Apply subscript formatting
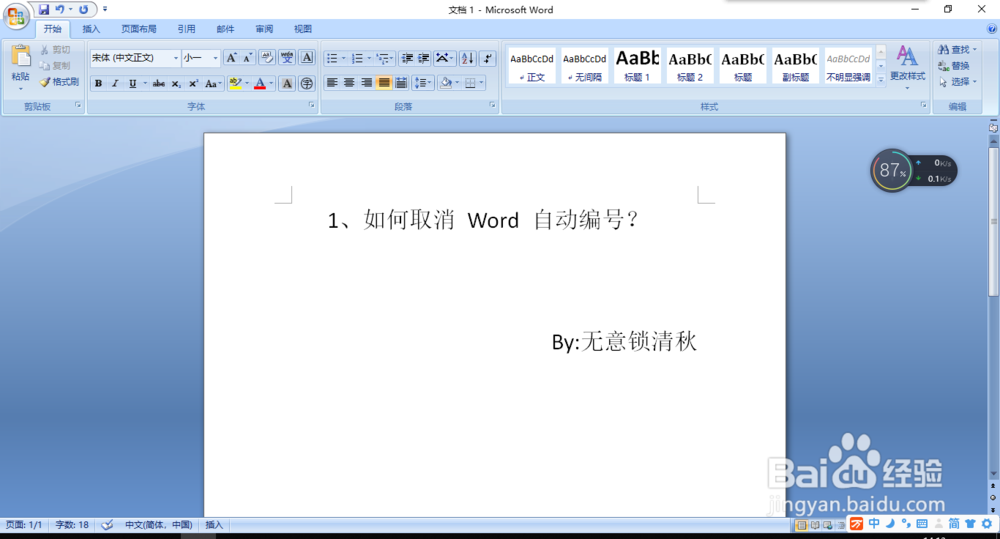The height and width of the screenshot is (539, 1000). [x=176, y=84]
